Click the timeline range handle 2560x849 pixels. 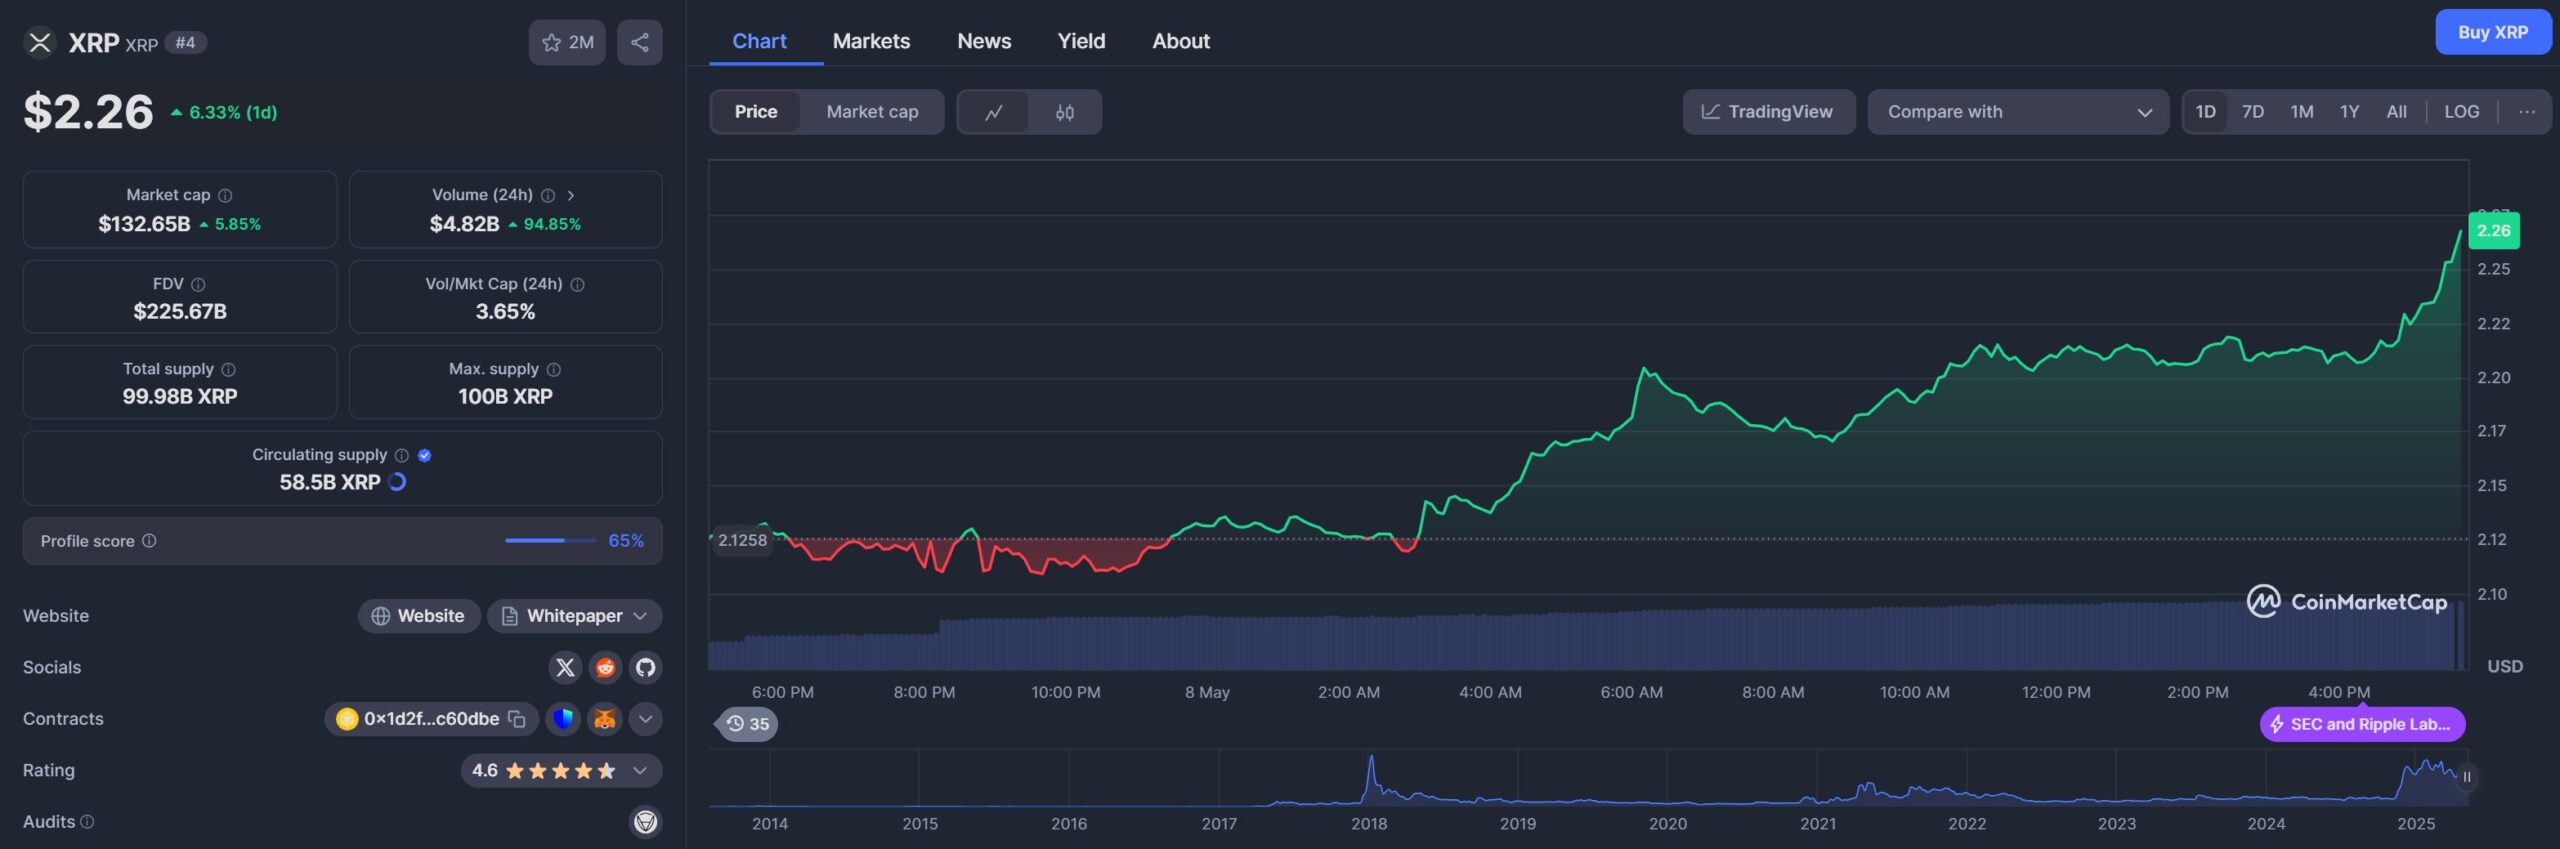(2467, 777)
